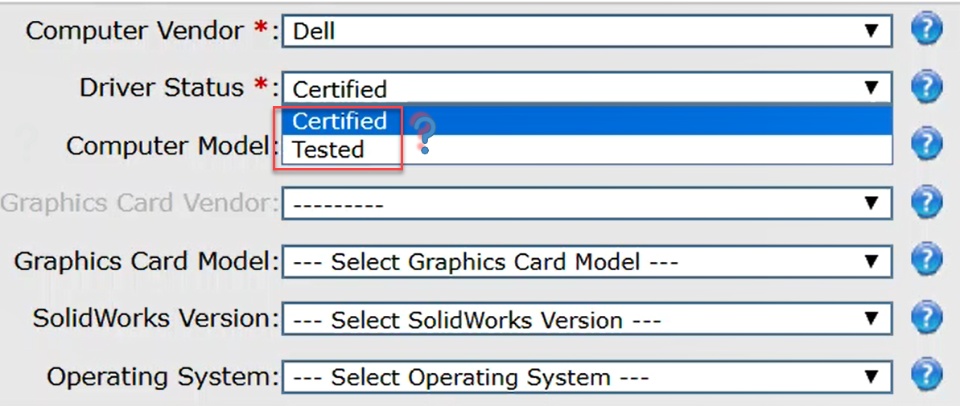The image size is (960, 406).
Task: Click the Operating System help icon
Action: 927,376
